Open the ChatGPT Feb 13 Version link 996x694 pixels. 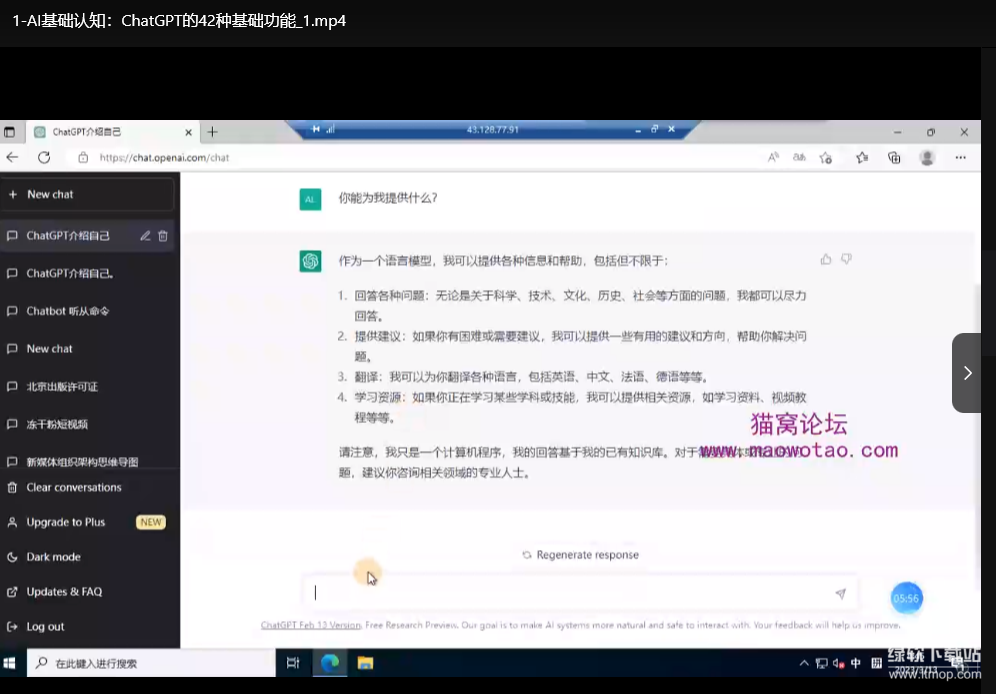tap(310, 625)
